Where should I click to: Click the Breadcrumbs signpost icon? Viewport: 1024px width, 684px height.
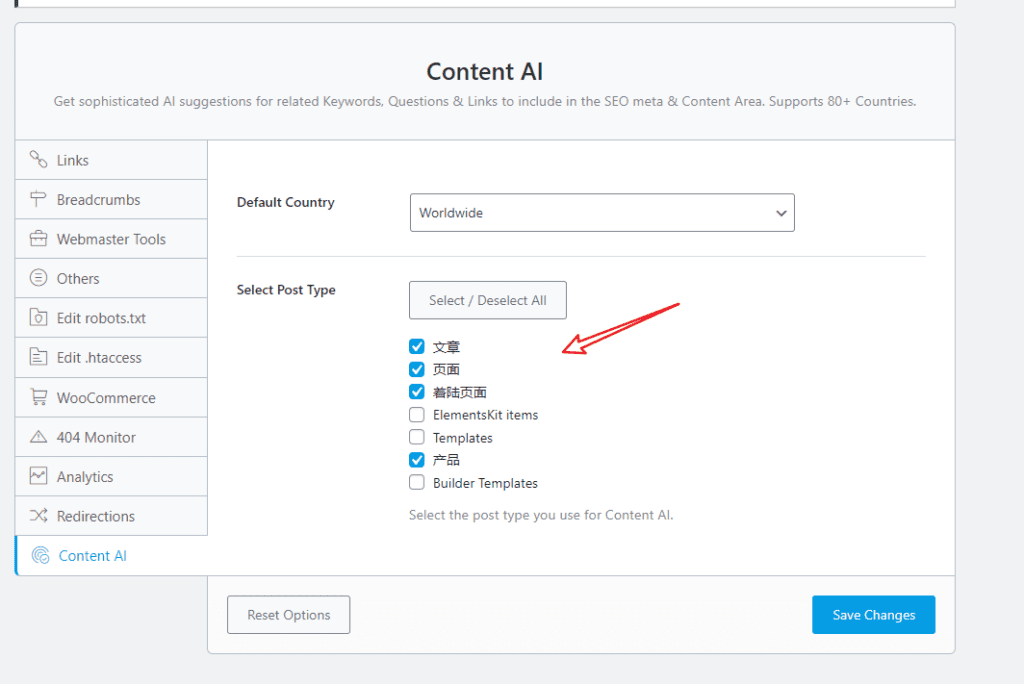(39, 199)
